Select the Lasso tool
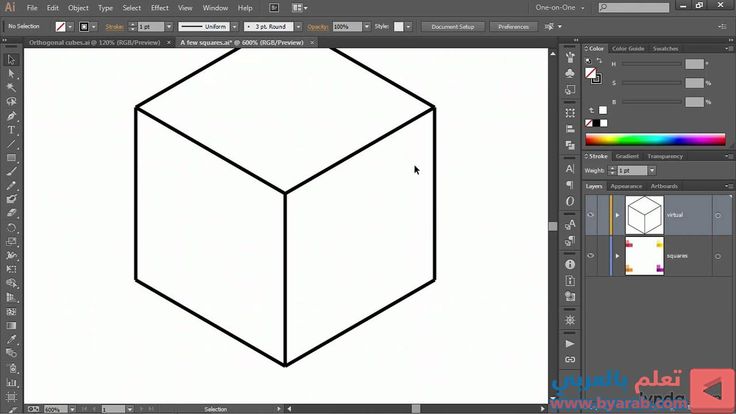Image resolution: width=736 pixels, height=414 pixels. coord(11,102)
